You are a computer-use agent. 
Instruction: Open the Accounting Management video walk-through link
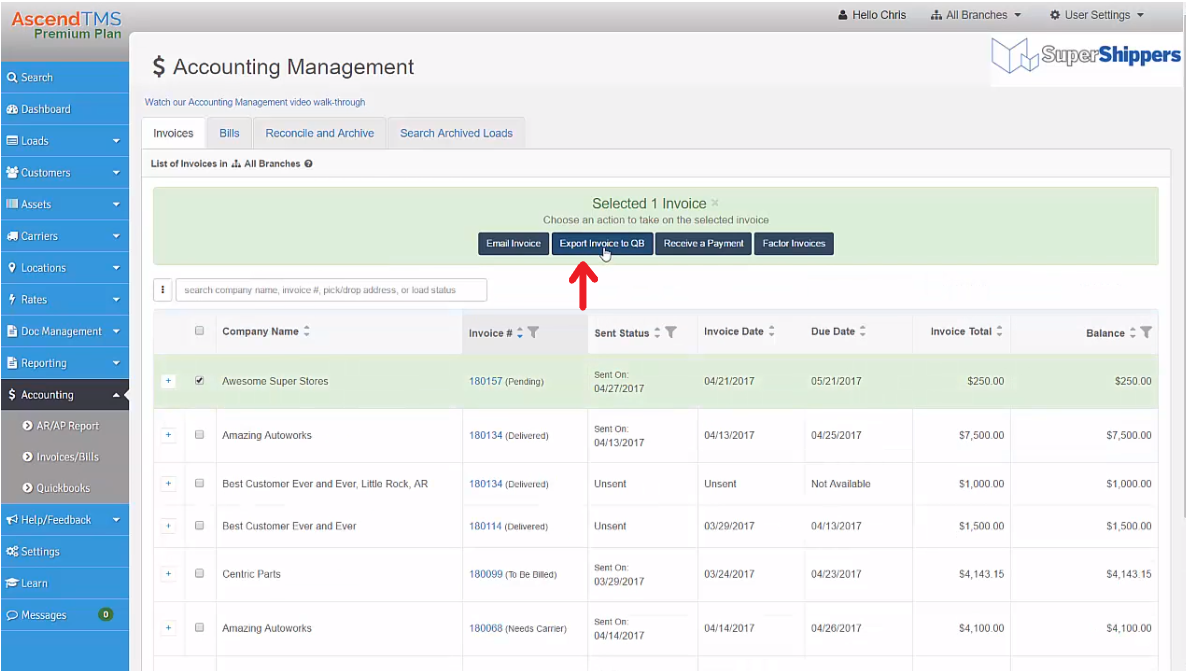point(255,102)
